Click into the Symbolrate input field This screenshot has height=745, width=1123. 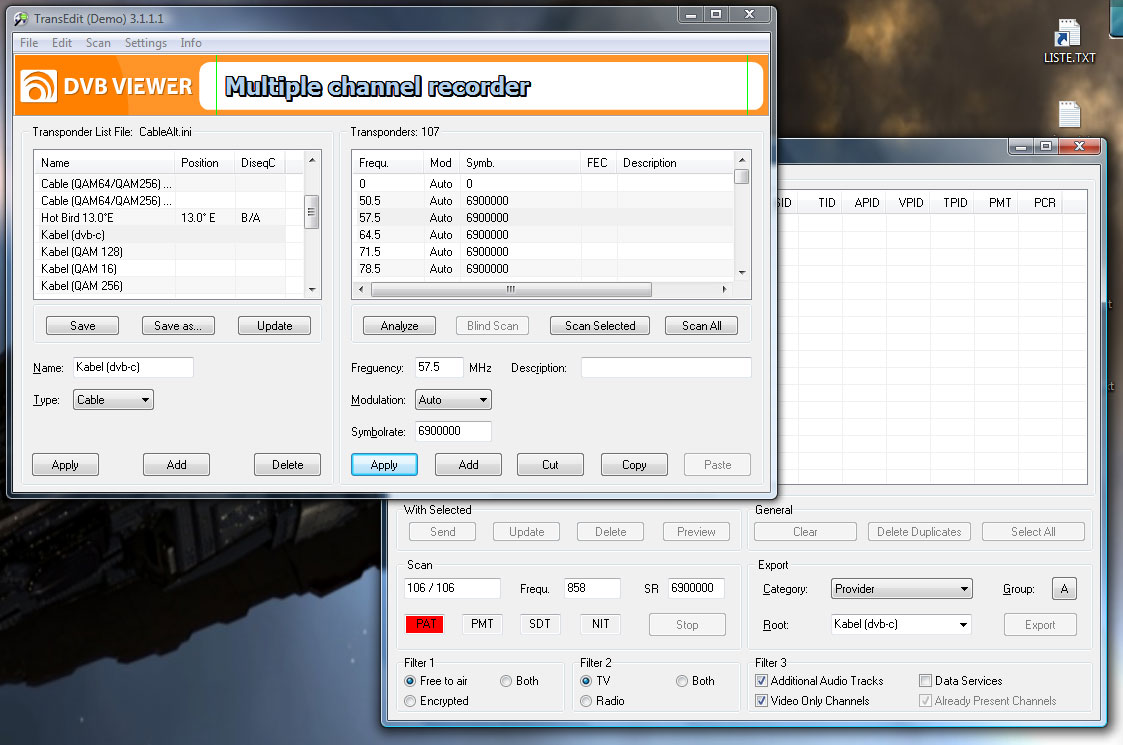tap(453, 431)
